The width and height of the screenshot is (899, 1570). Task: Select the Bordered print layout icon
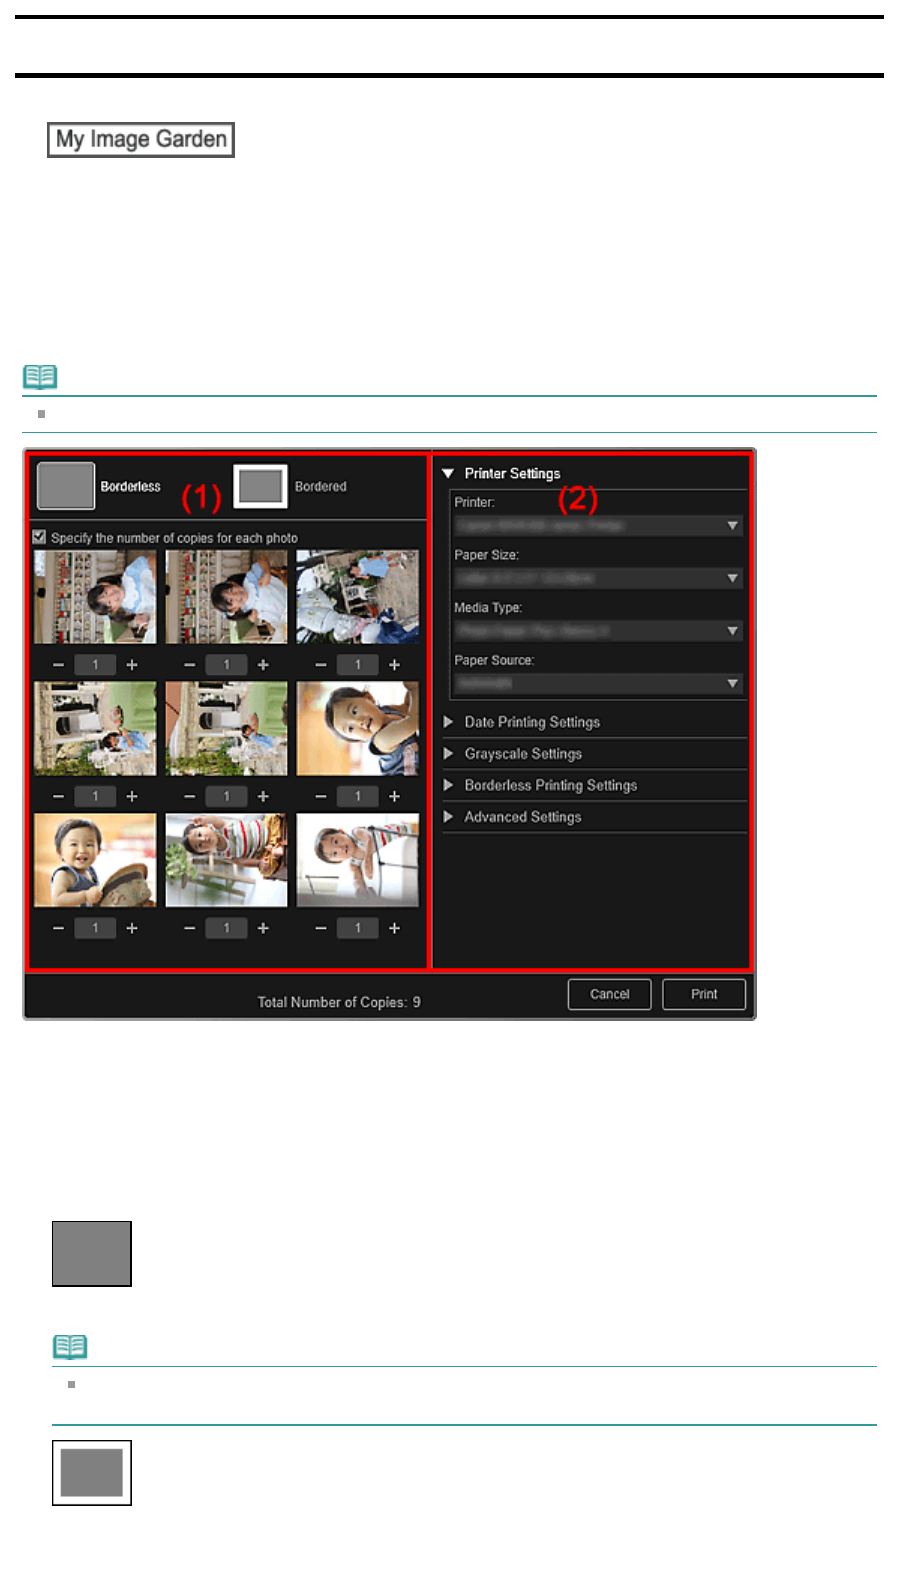[x=261, y=486]
